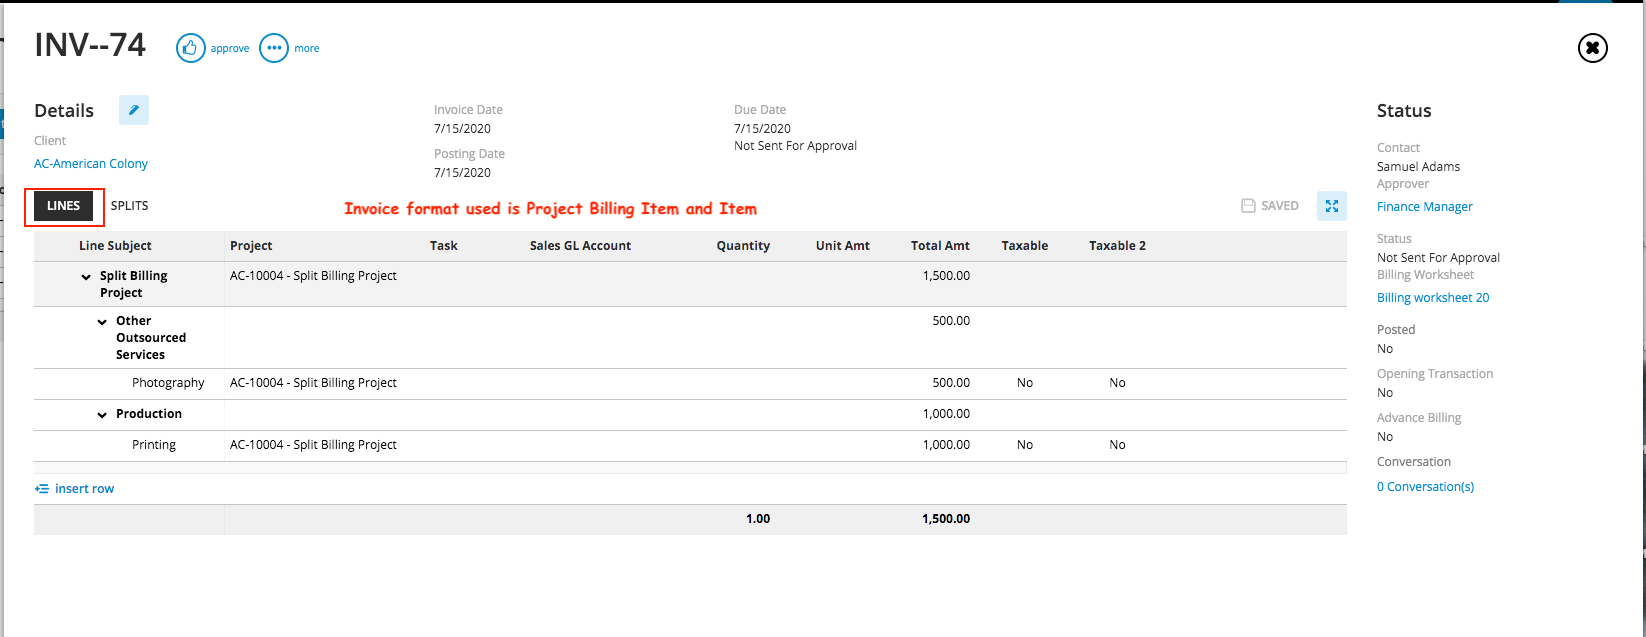Click the Printing row project cell
The height and width of the screenshot is (637, 1646).
pos(313,445)
